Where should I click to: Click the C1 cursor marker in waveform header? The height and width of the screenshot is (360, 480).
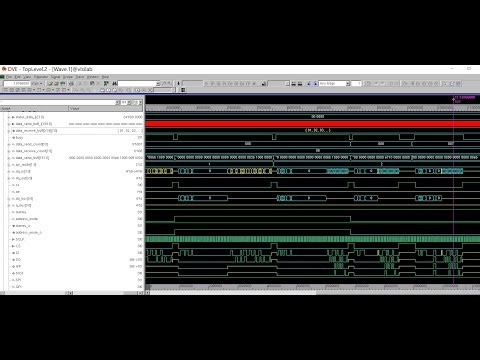coord(454,99)
